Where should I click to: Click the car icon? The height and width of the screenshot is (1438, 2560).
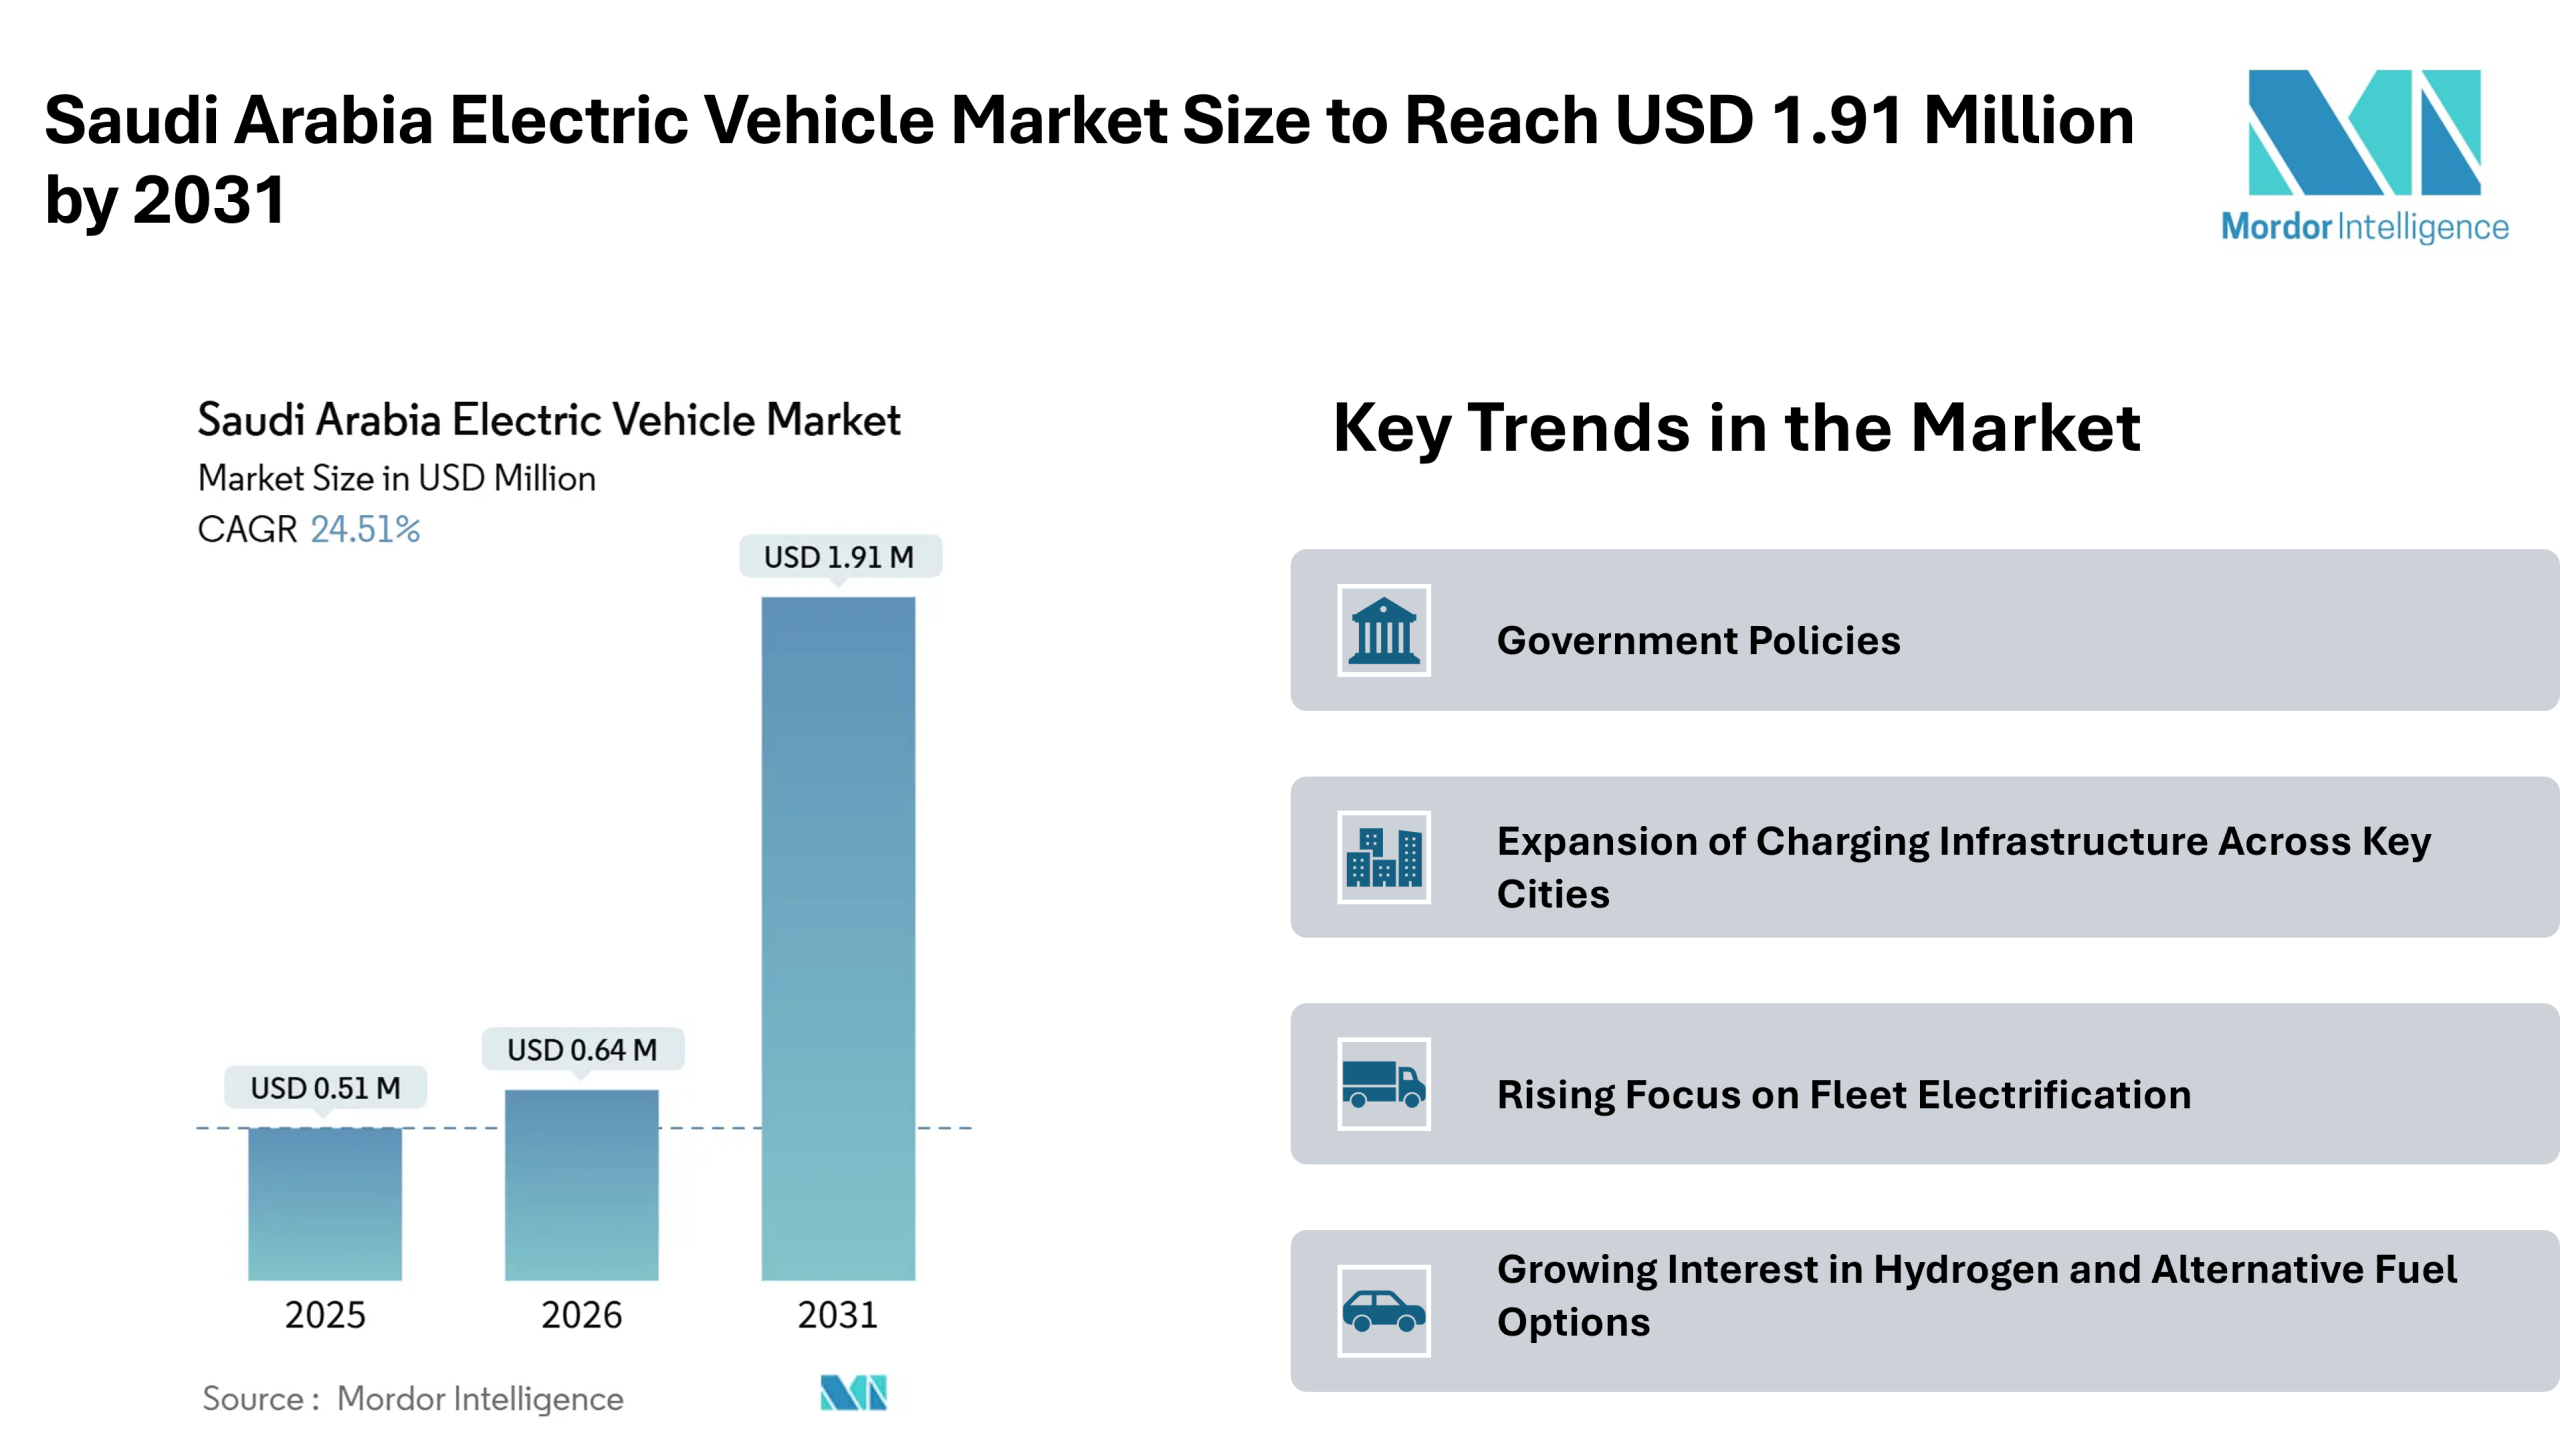tap(1383, 1311)
